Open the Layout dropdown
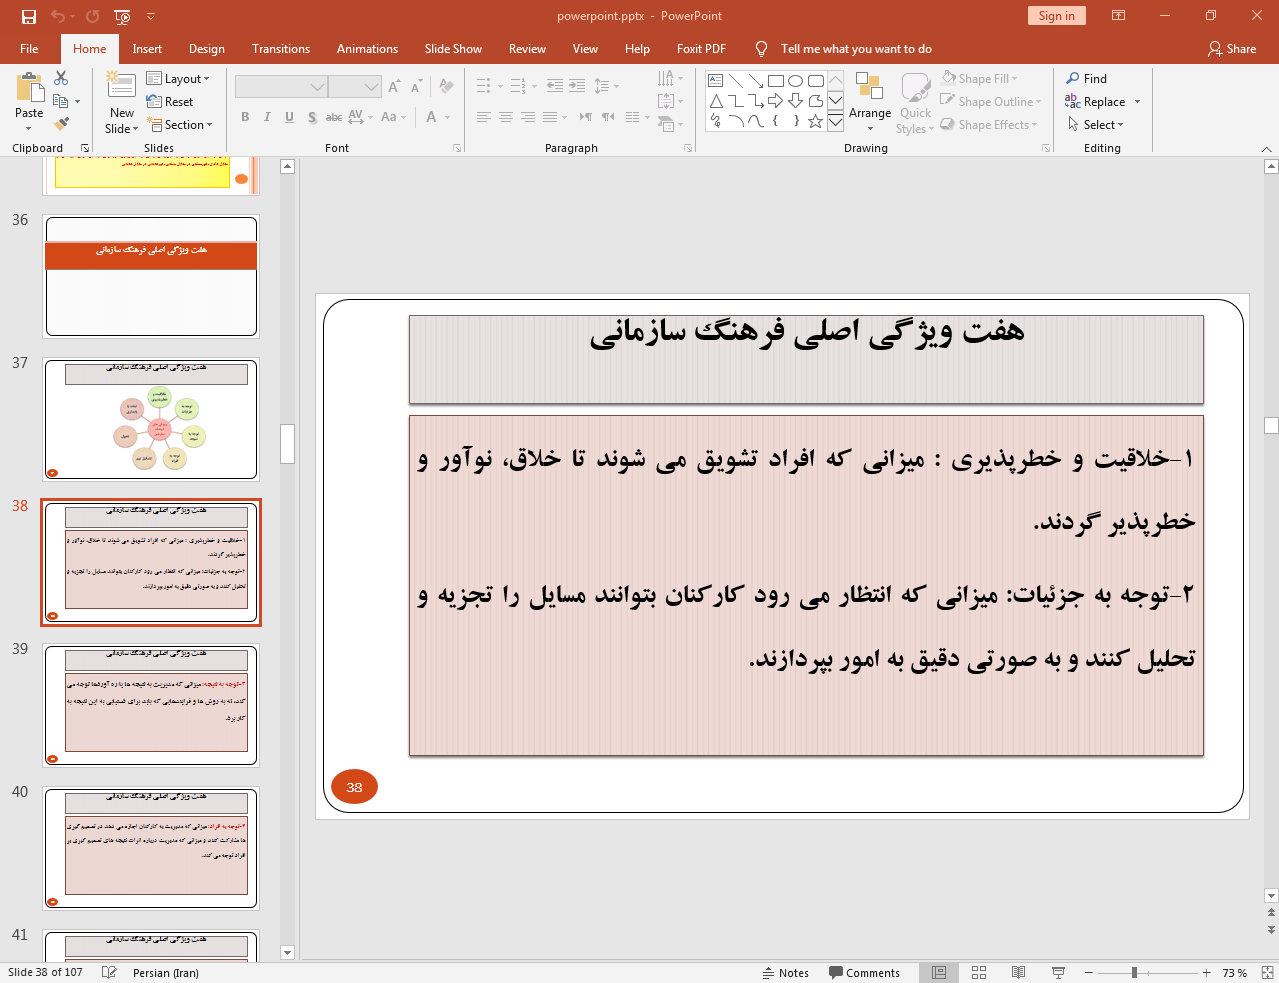 tap(178, 79)
